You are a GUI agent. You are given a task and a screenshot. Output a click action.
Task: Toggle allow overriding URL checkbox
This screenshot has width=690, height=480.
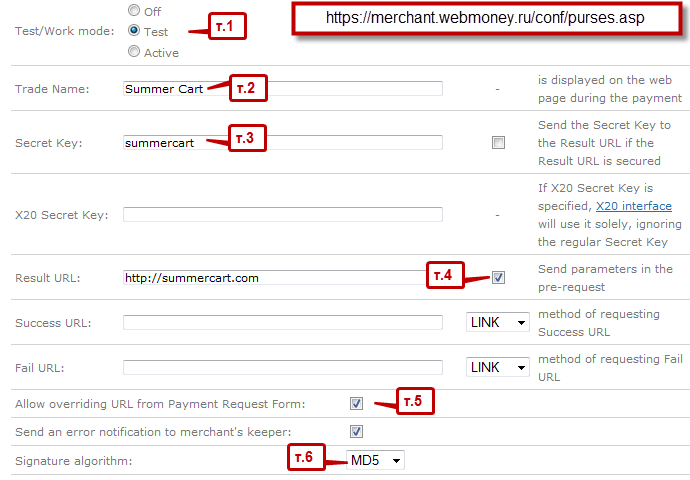pos(356,404)
